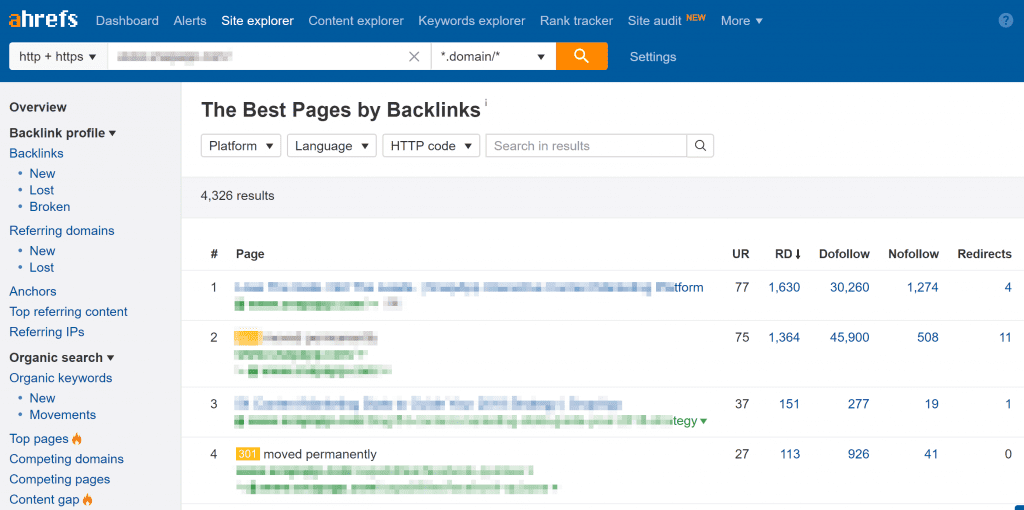The image size is (1024, 510).
Task: Open the Settings link
Action: tap(653, 57)
